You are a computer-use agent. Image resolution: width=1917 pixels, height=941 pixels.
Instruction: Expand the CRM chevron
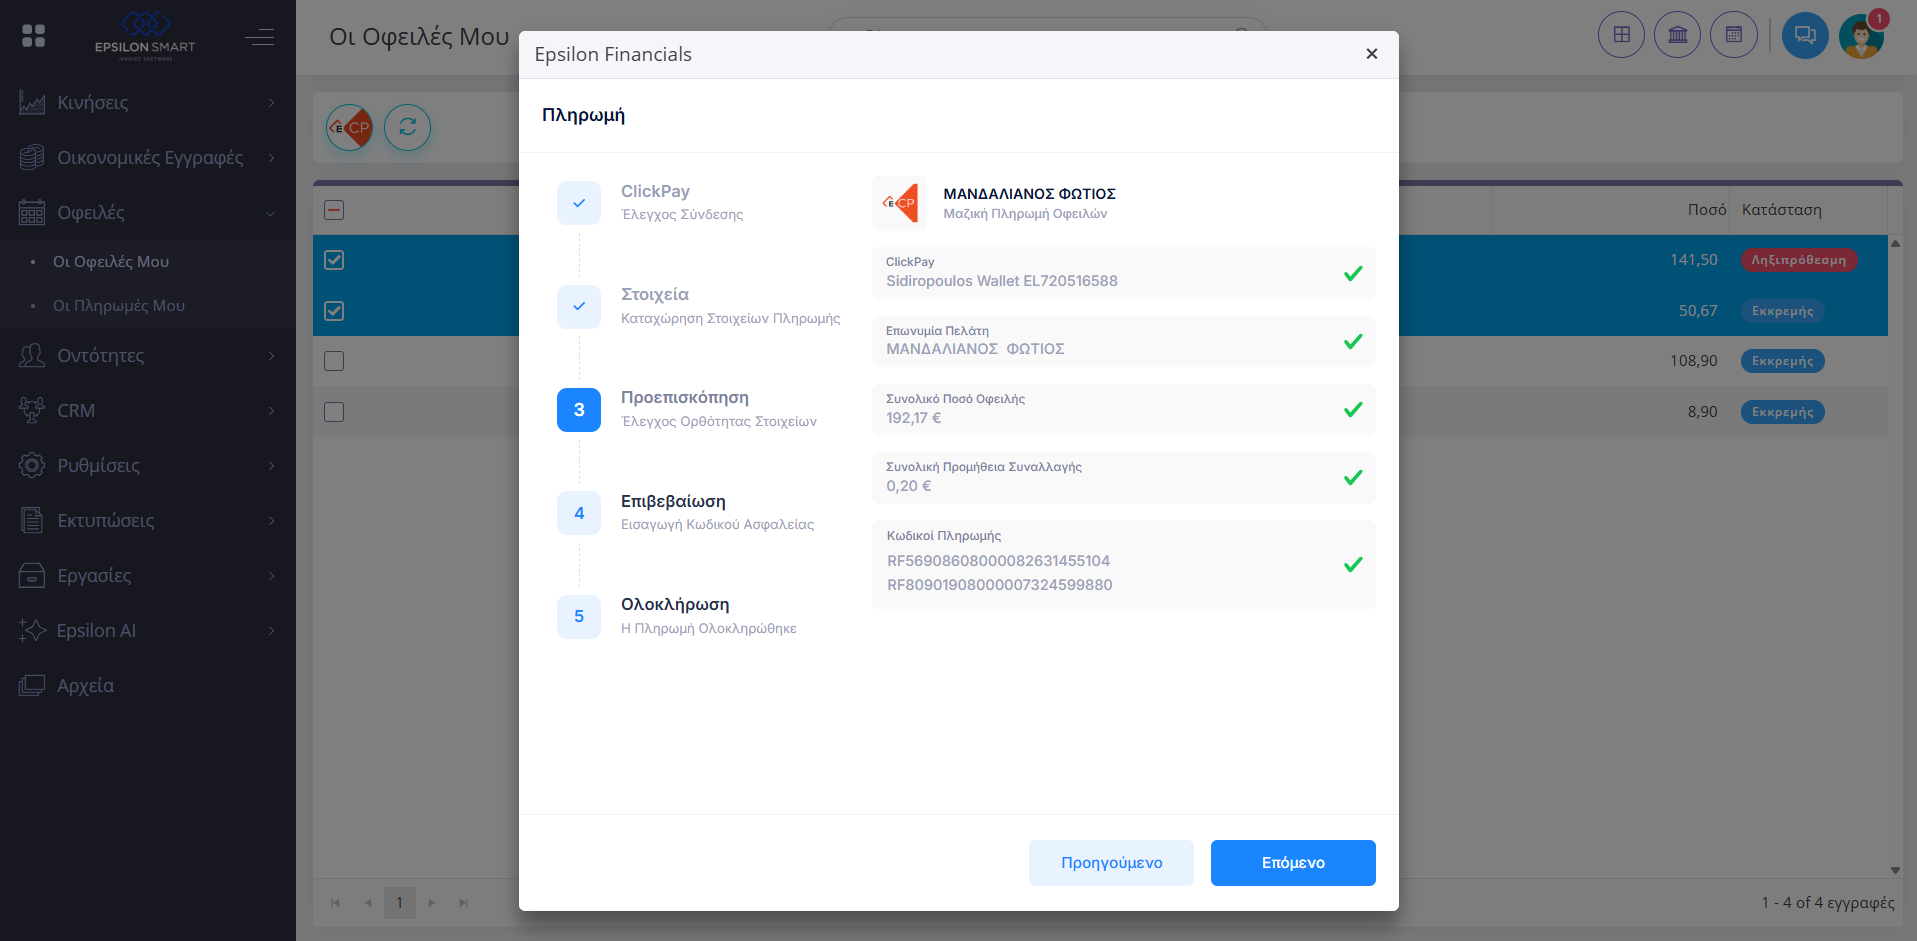click(272, 411)
